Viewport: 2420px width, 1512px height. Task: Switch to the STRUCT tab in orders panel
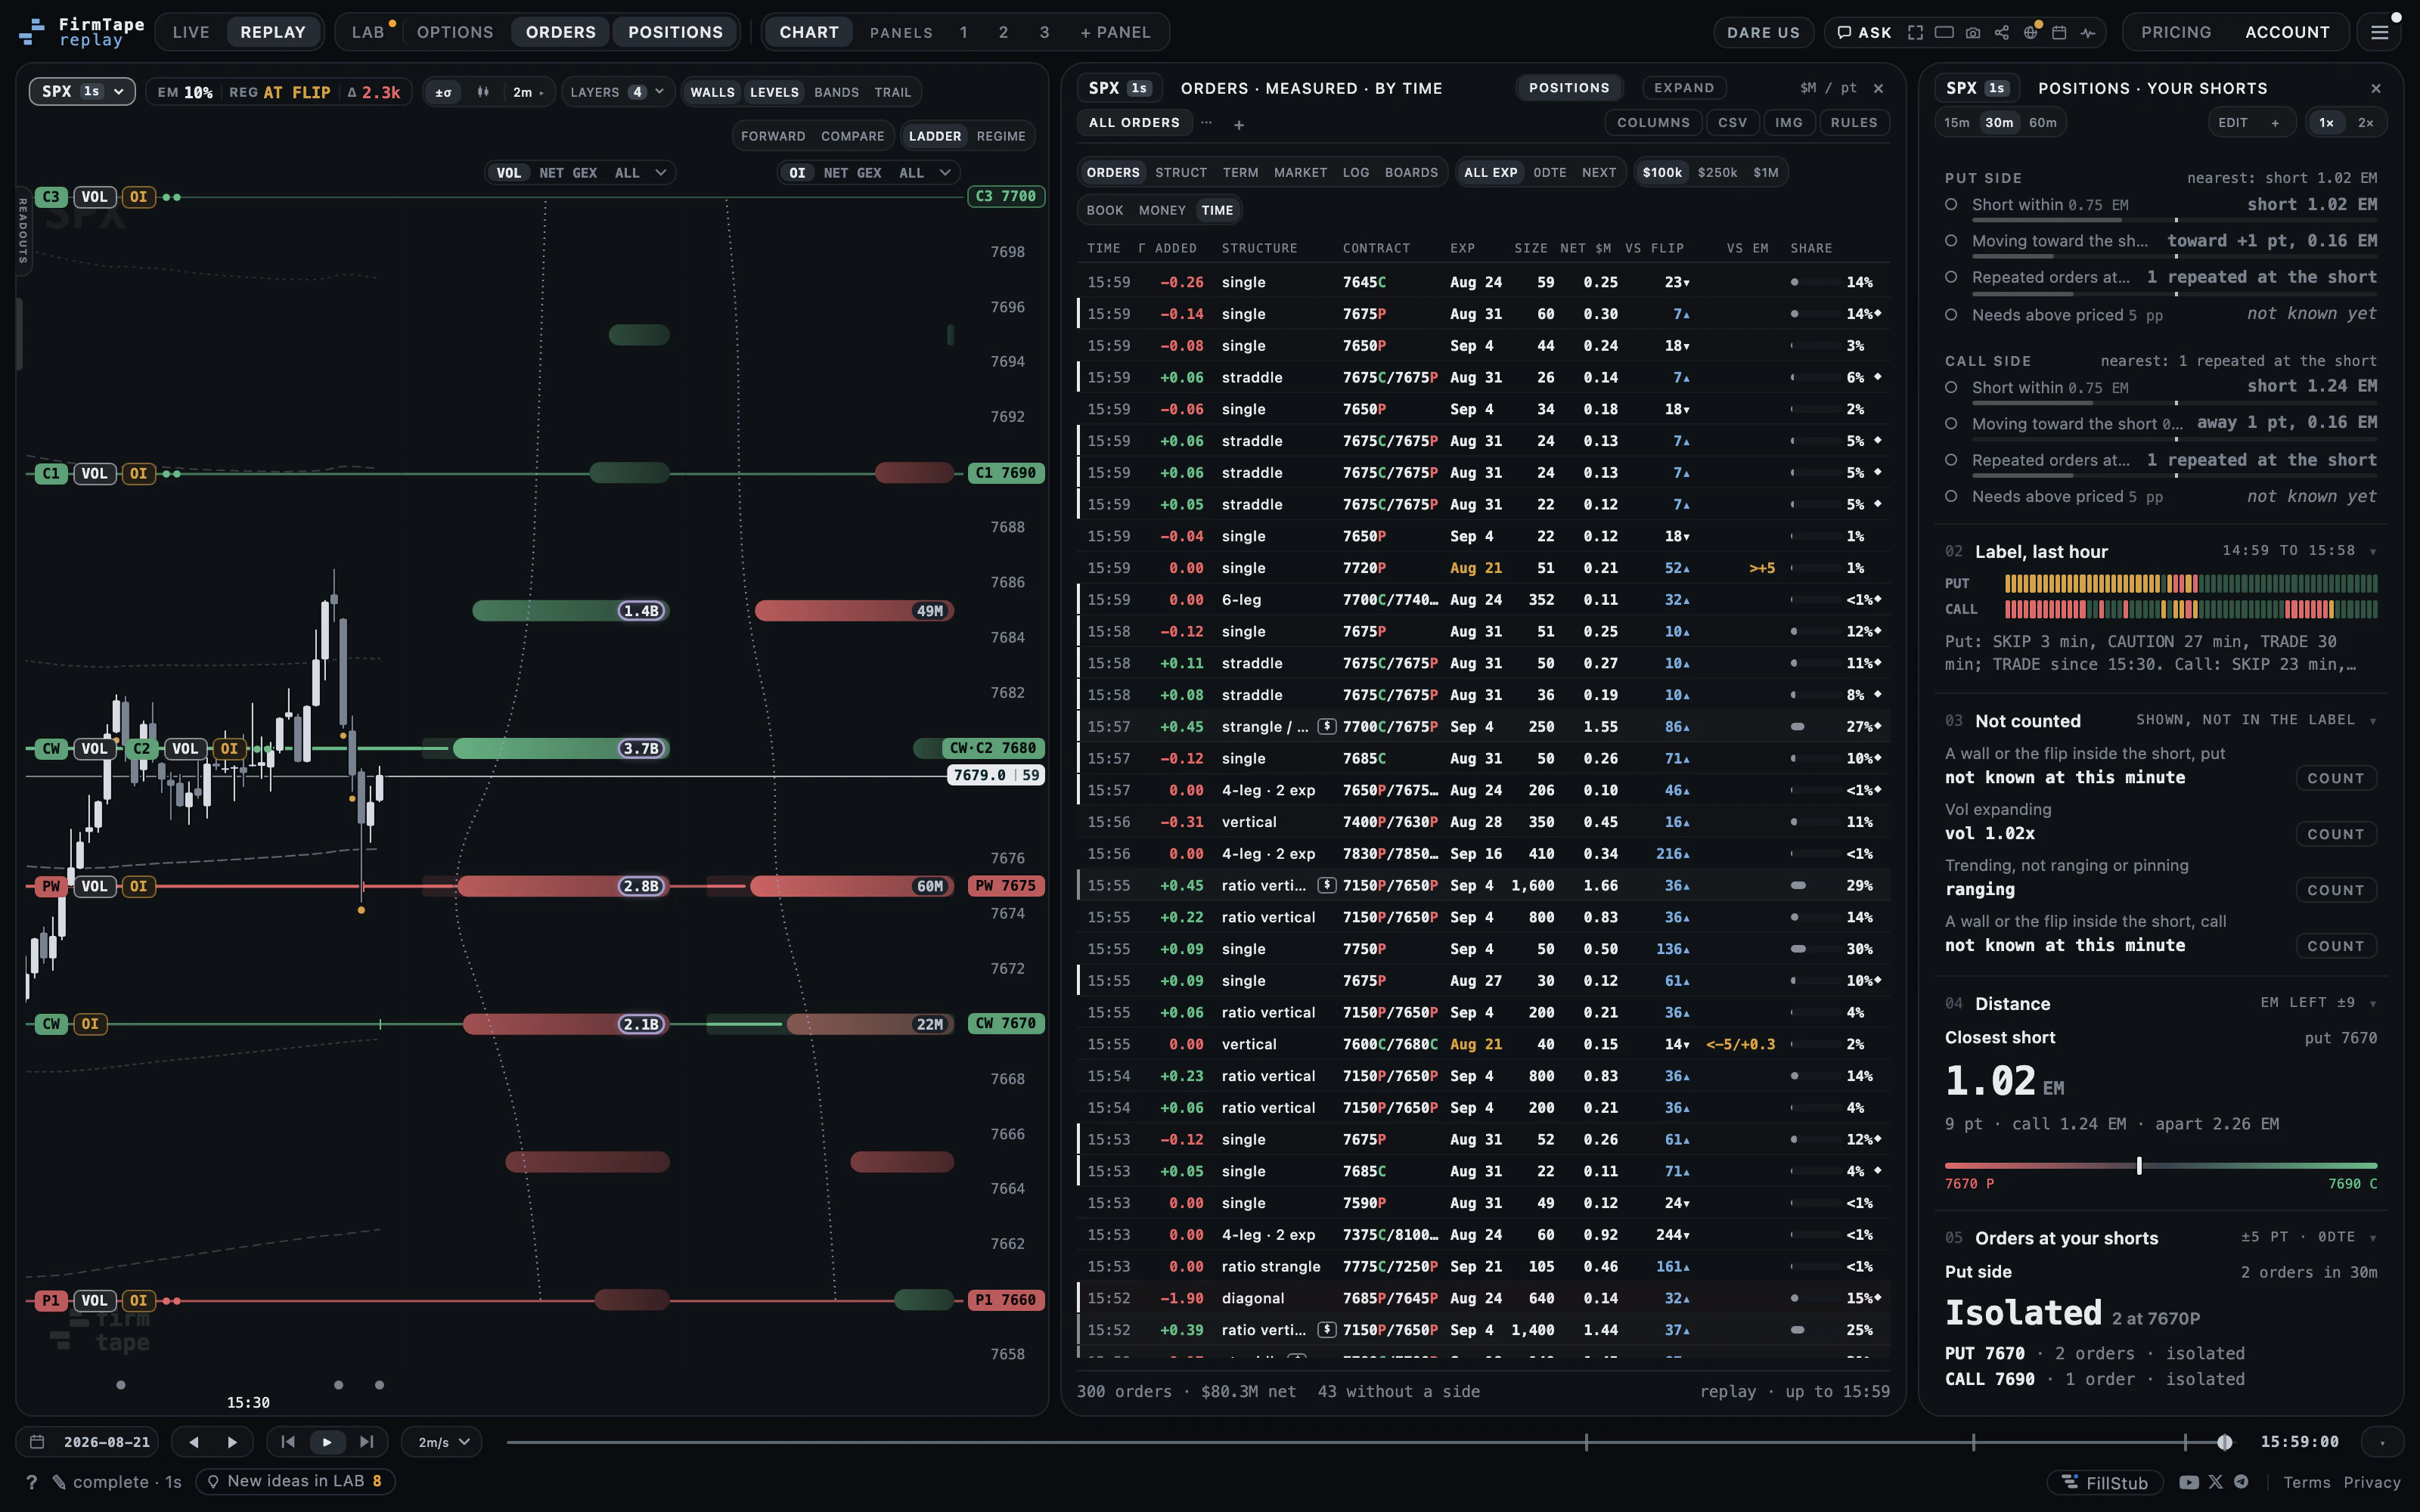pyautogui.click(x=1181, y=172)
